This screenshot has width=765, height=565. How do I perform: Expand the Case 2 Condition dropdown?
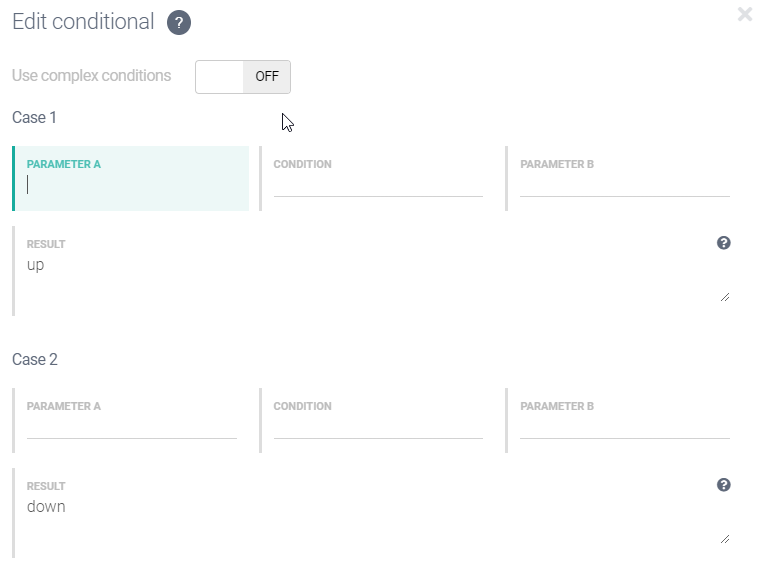click(x=378, y=427)
